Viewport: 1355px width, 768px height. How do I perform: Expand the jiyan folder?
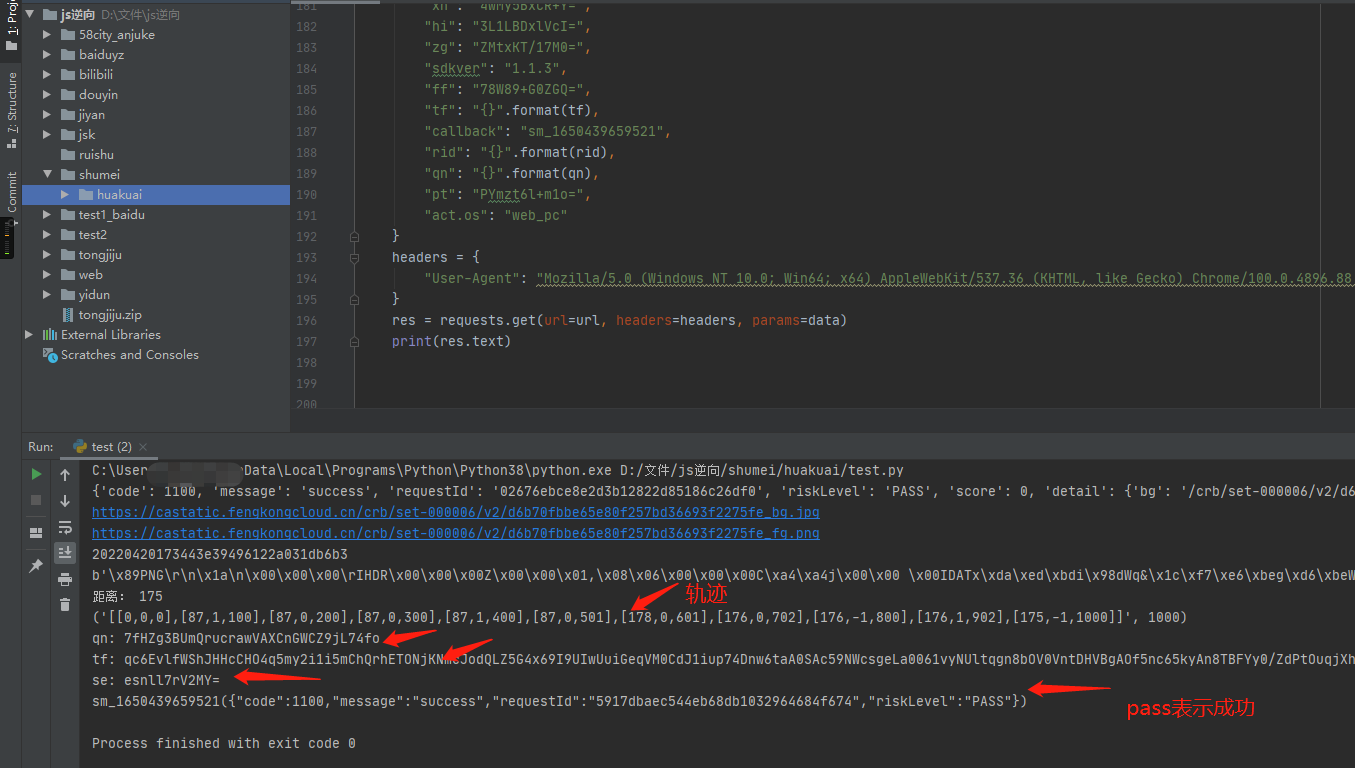point(47,115)
